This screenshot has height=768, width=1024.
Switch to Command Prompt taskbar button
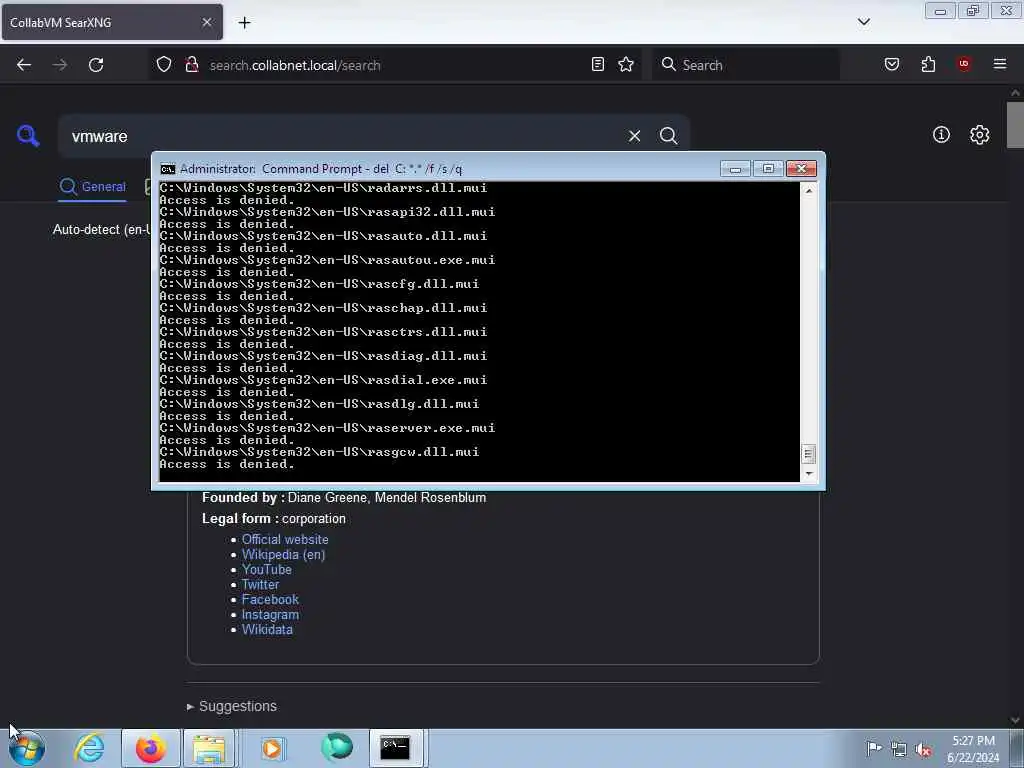click(396, 748)
